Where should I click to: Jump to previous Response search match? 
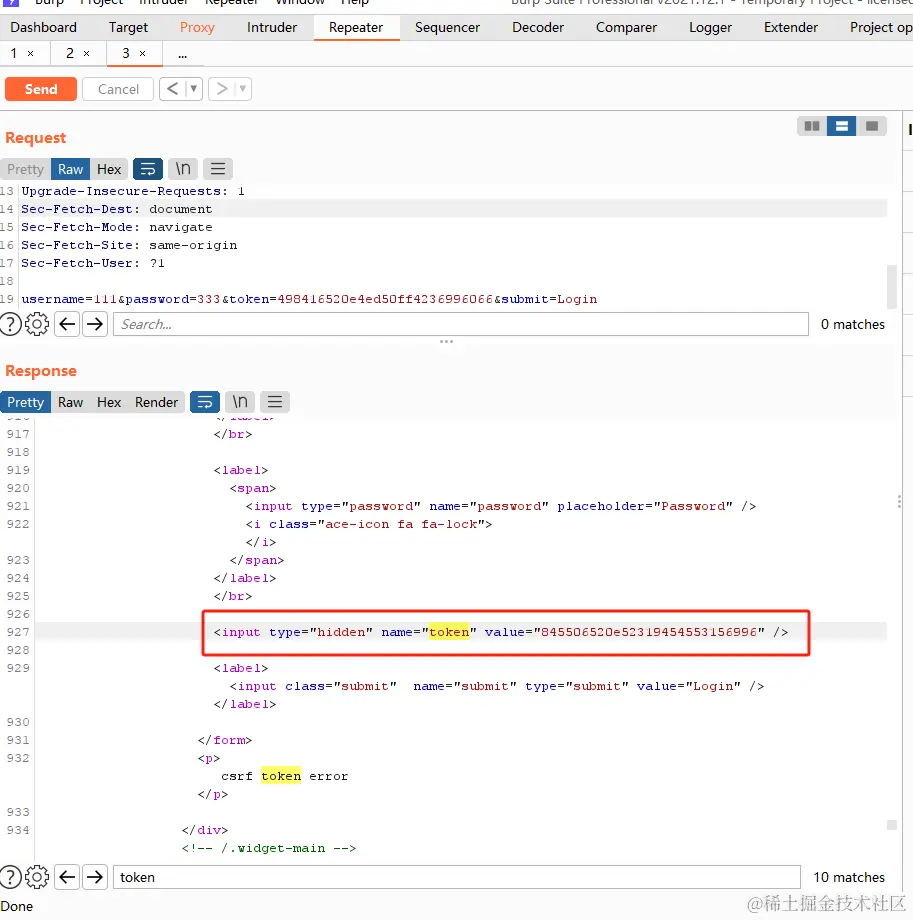pos(67,877)
